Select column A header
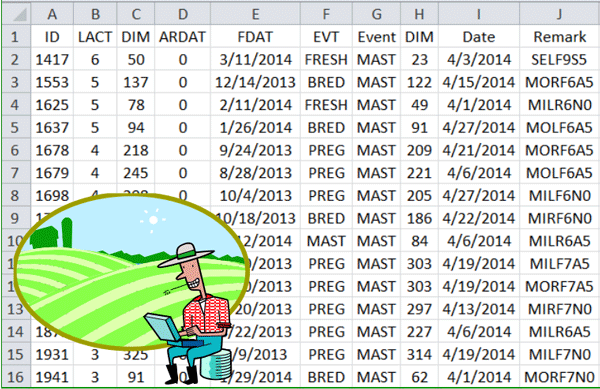Screen dimensions: 600x389 click(52, 15)
